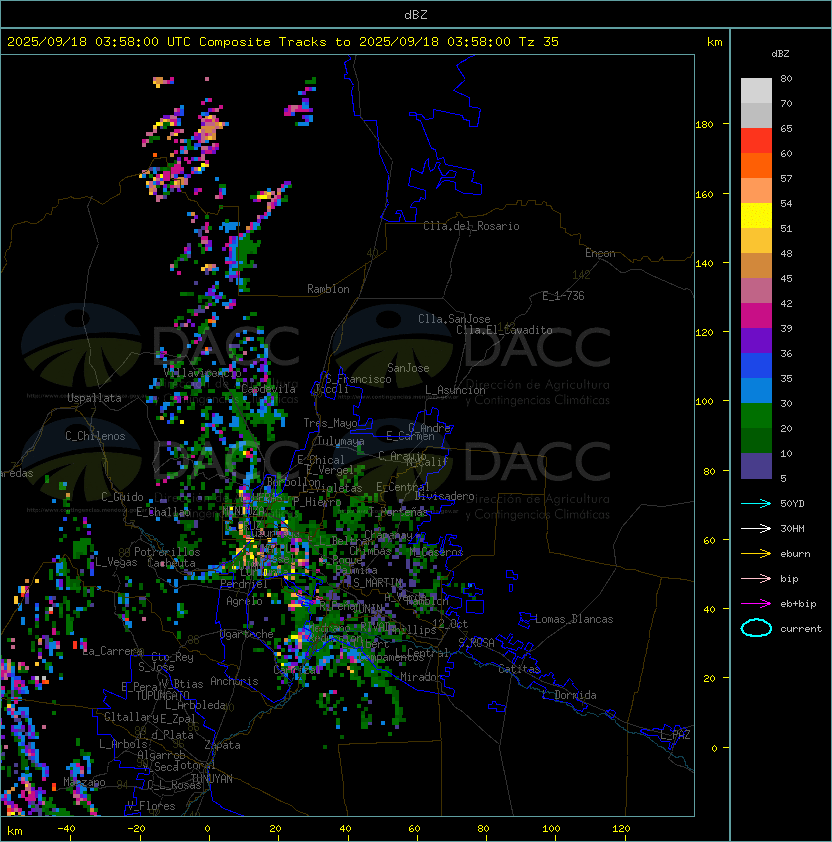Click the 'Ugarteche' map label

pyautogui.click(x=247, y=634)
